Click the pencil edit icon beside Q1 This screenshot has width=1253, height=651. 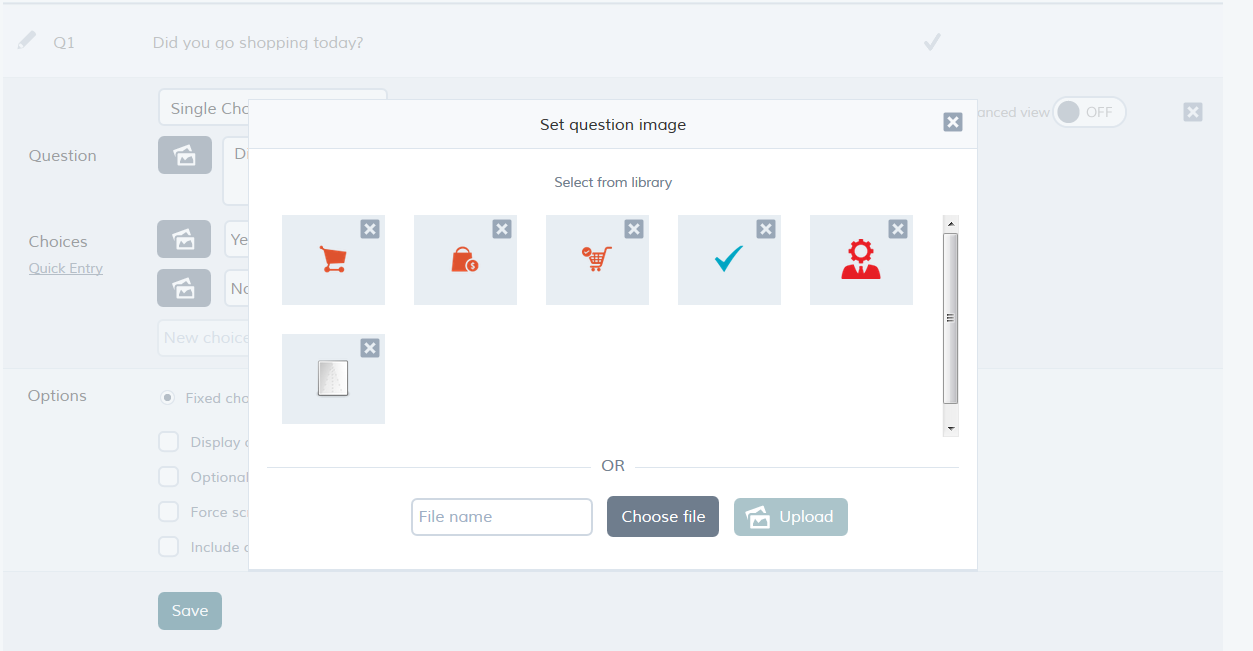pyautogui.click(x=27, y=41)
